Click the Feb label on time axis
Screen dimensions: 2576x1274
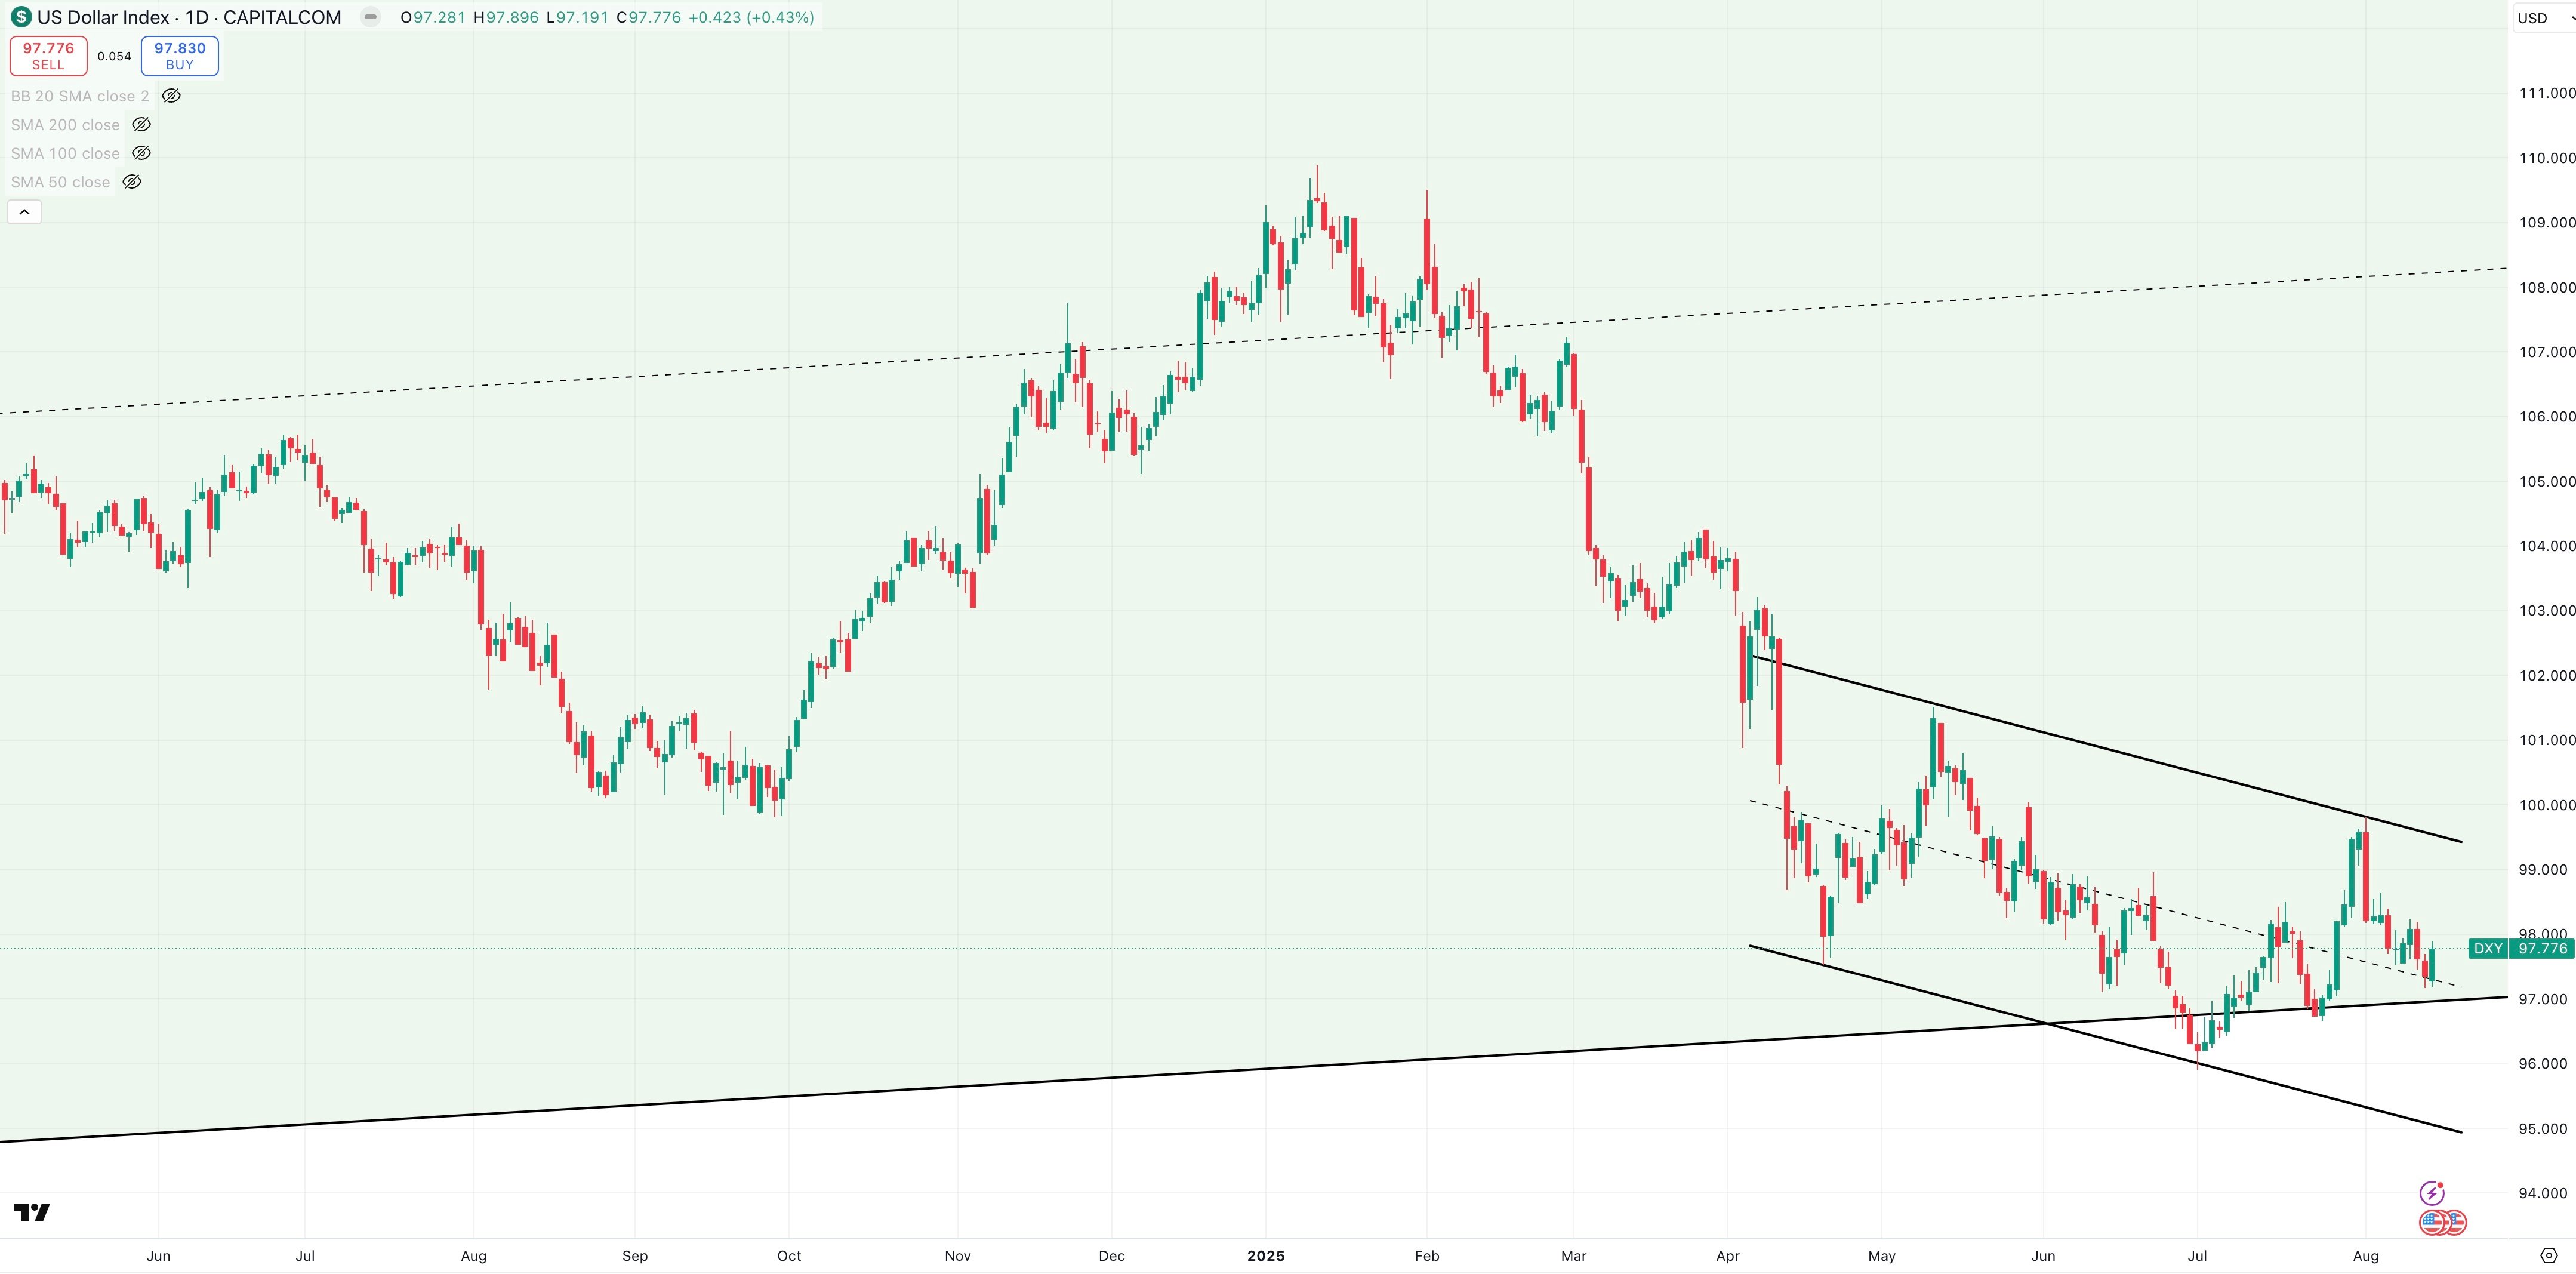tap(1427, 1256)
